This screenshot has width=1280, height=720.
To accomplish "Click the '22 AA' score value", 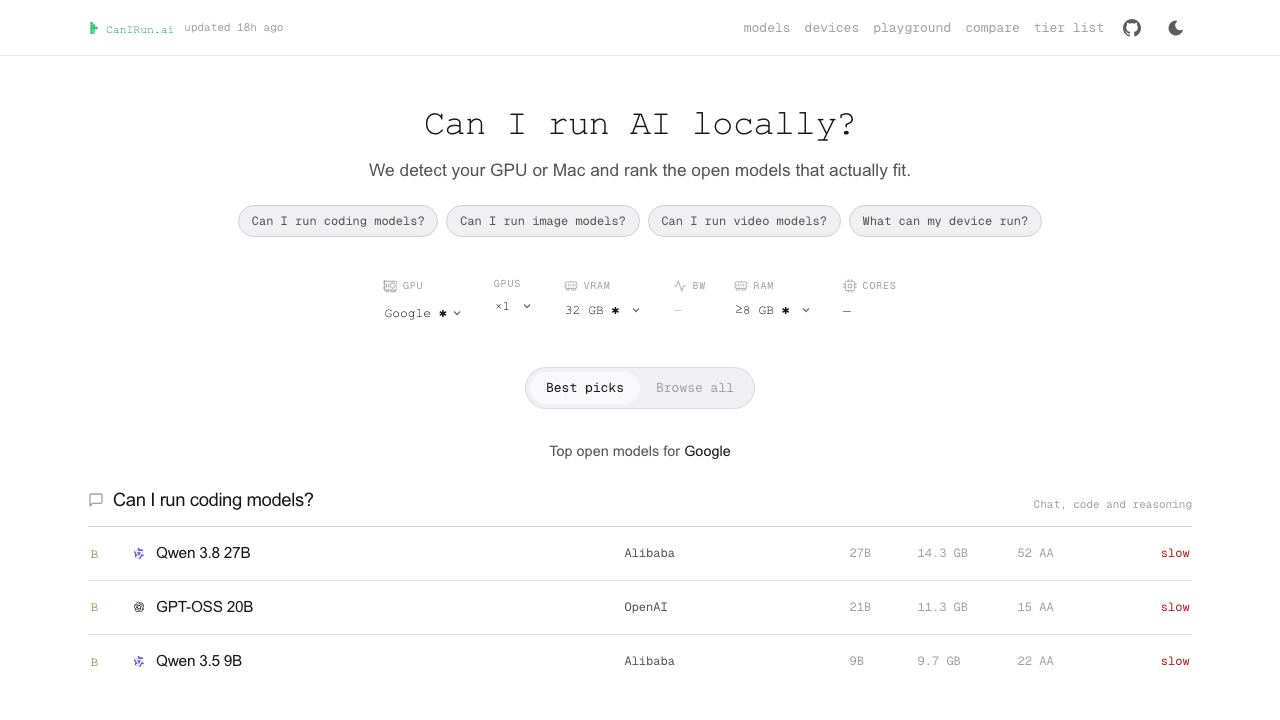I will click(1035, 661).
